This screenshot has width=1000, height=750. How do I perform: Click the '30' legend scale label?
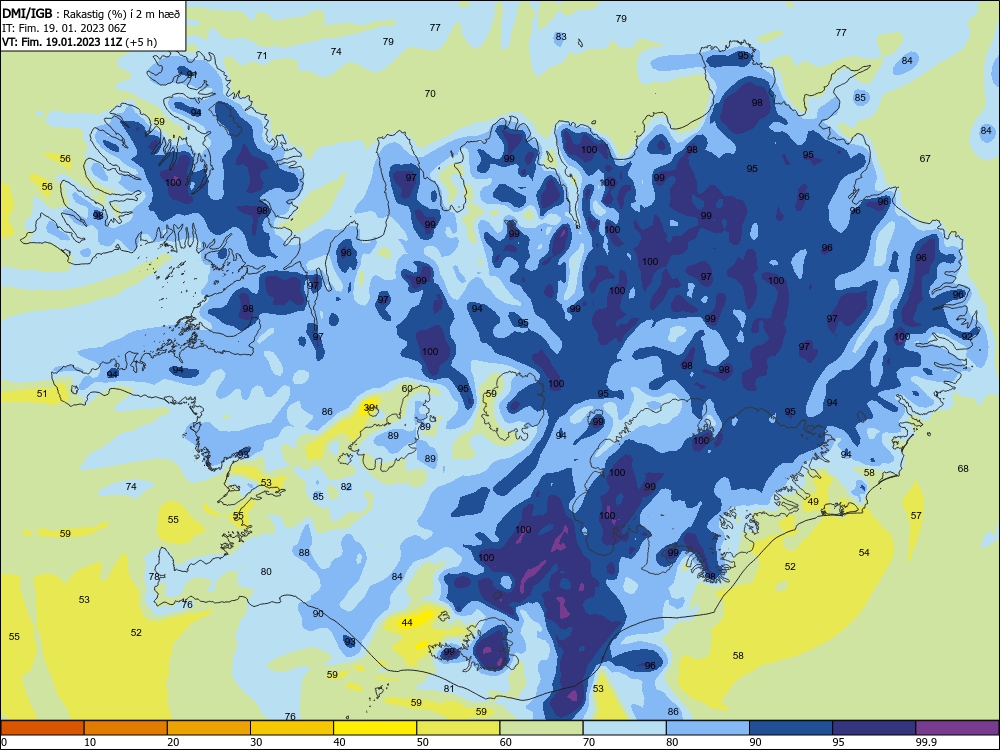256,742
